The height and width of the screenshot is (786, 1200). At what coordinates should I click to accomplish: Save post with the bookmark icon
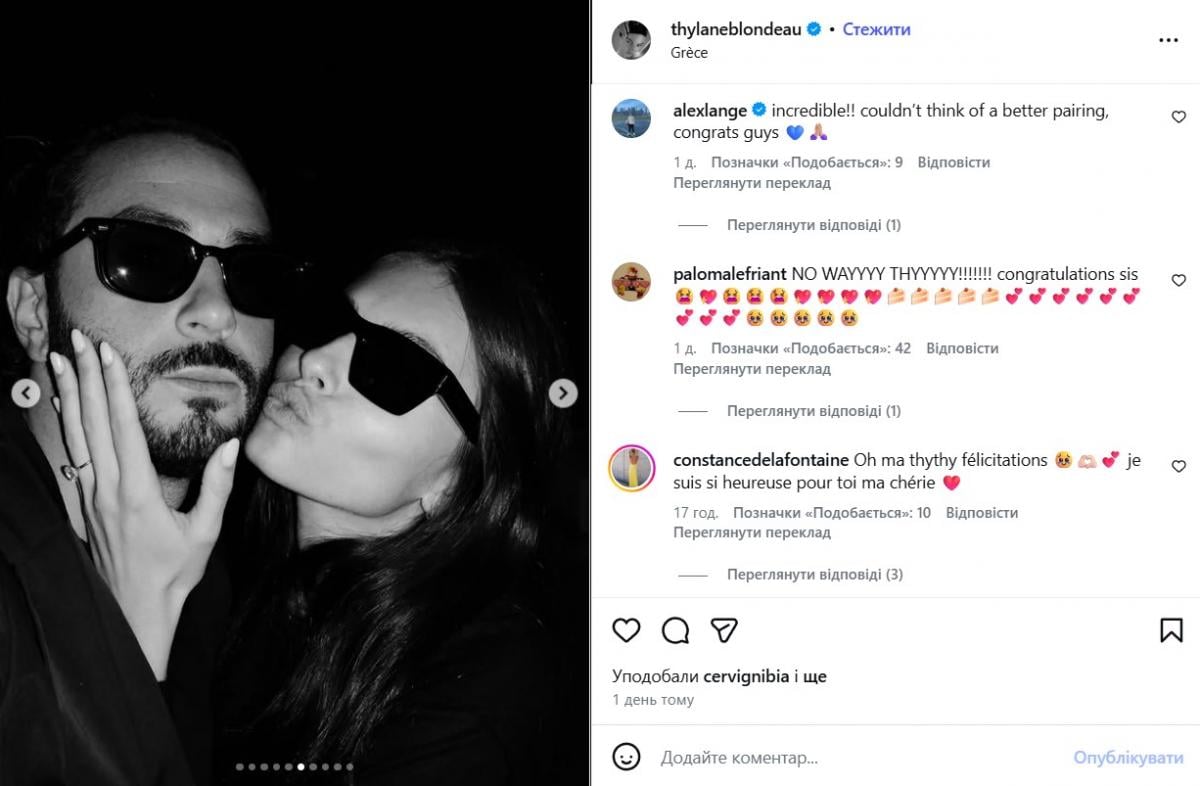tap(1171, 630)
